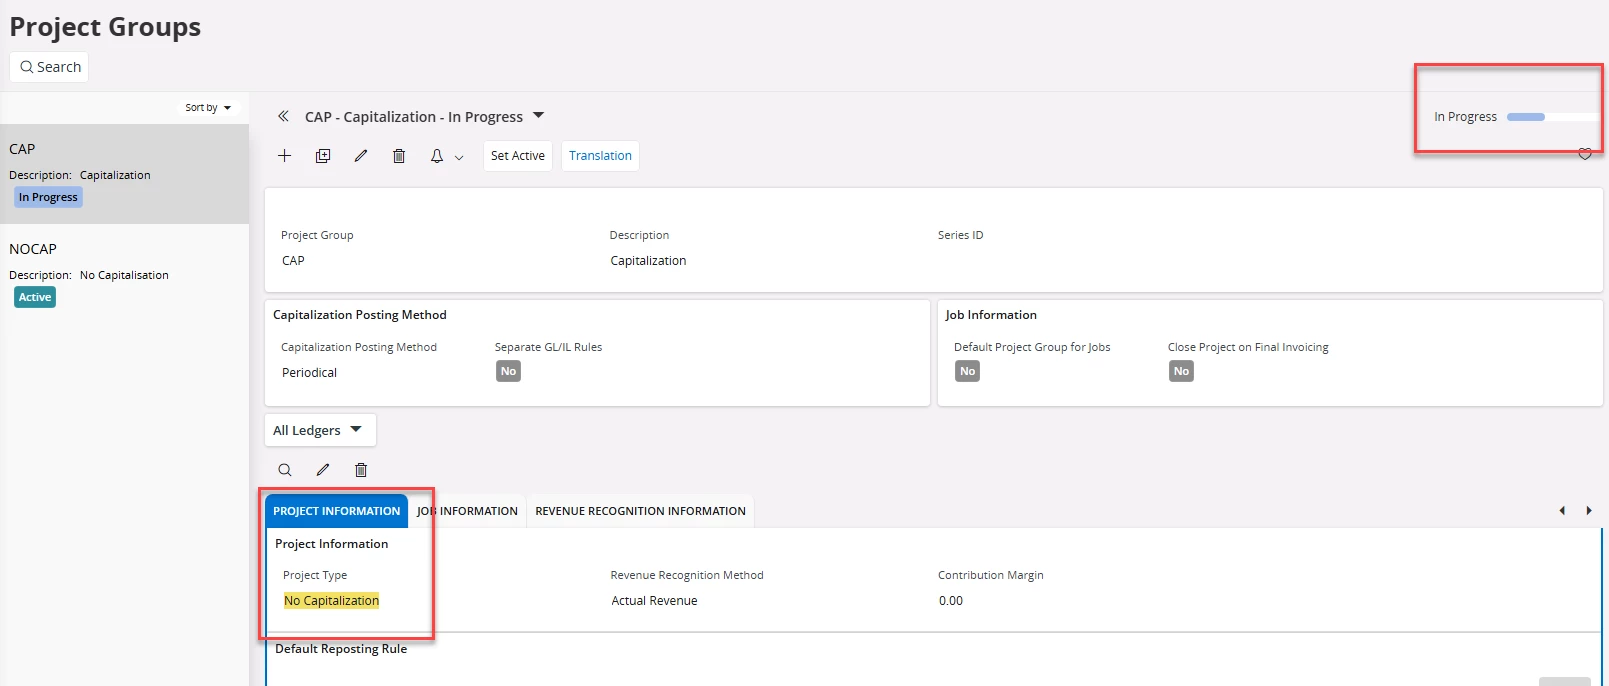This screenshot has height=686, width=1609.
Task: Click the edit pencil icon in top toolbar
Action: [361, 156]
